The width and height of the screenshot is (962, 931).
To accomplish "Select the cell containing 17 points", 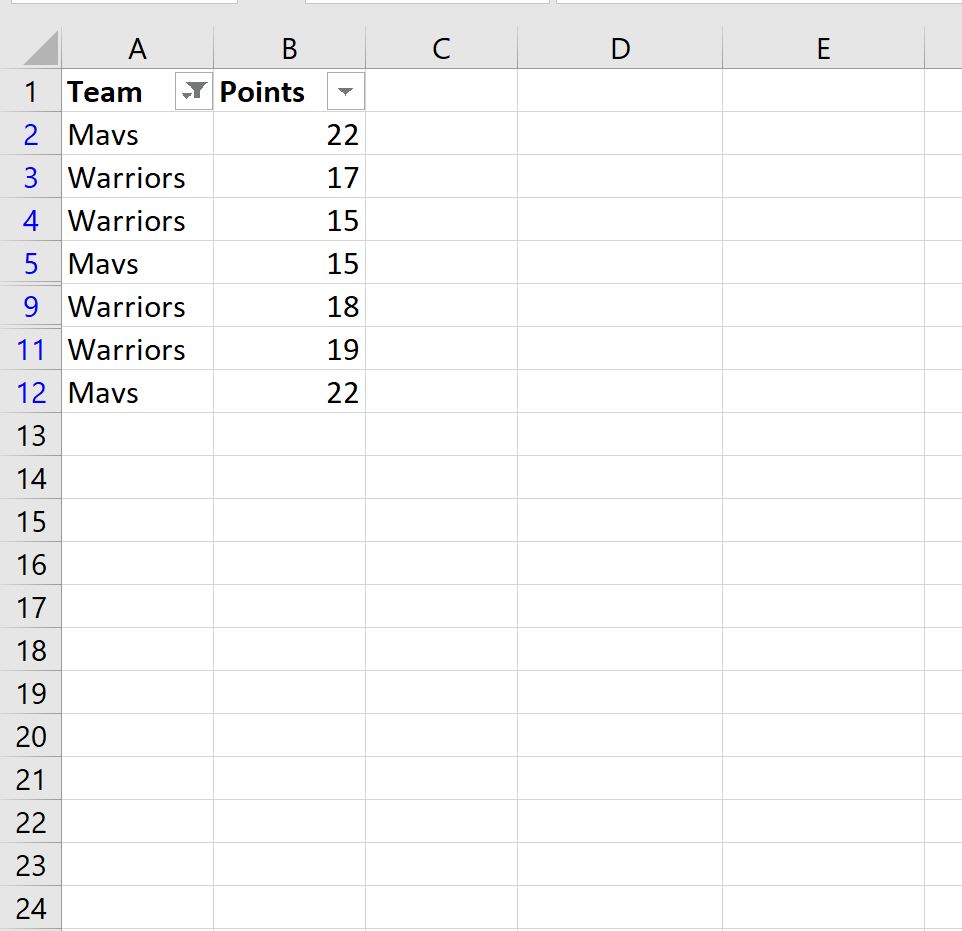I will point(290,177).
